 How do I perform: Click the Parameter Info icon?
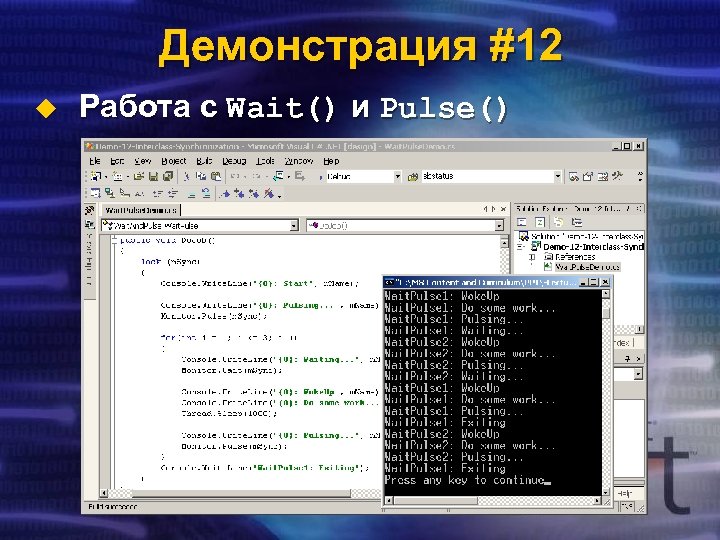pos(110,193)
